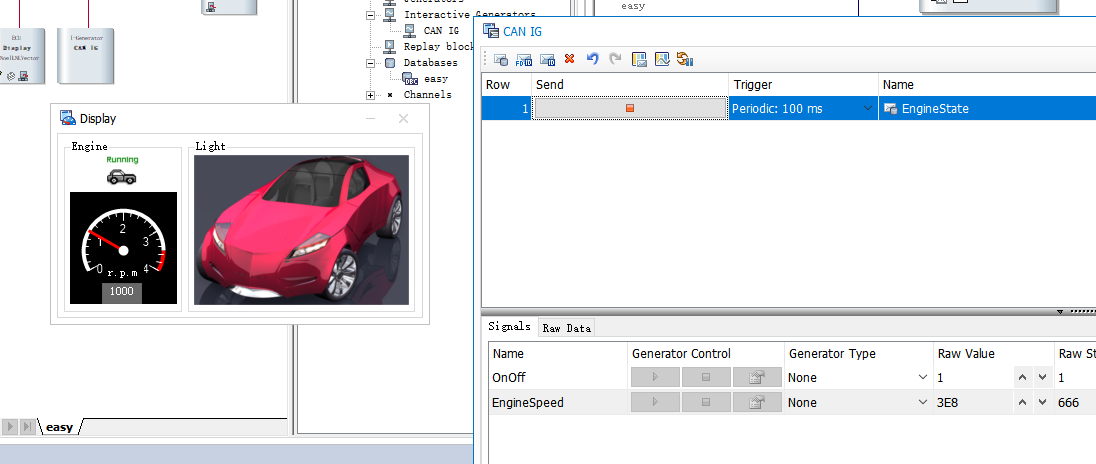Click the Databases cylinder icon
This screenshot has width=1096, height=464.
[389, 62]
